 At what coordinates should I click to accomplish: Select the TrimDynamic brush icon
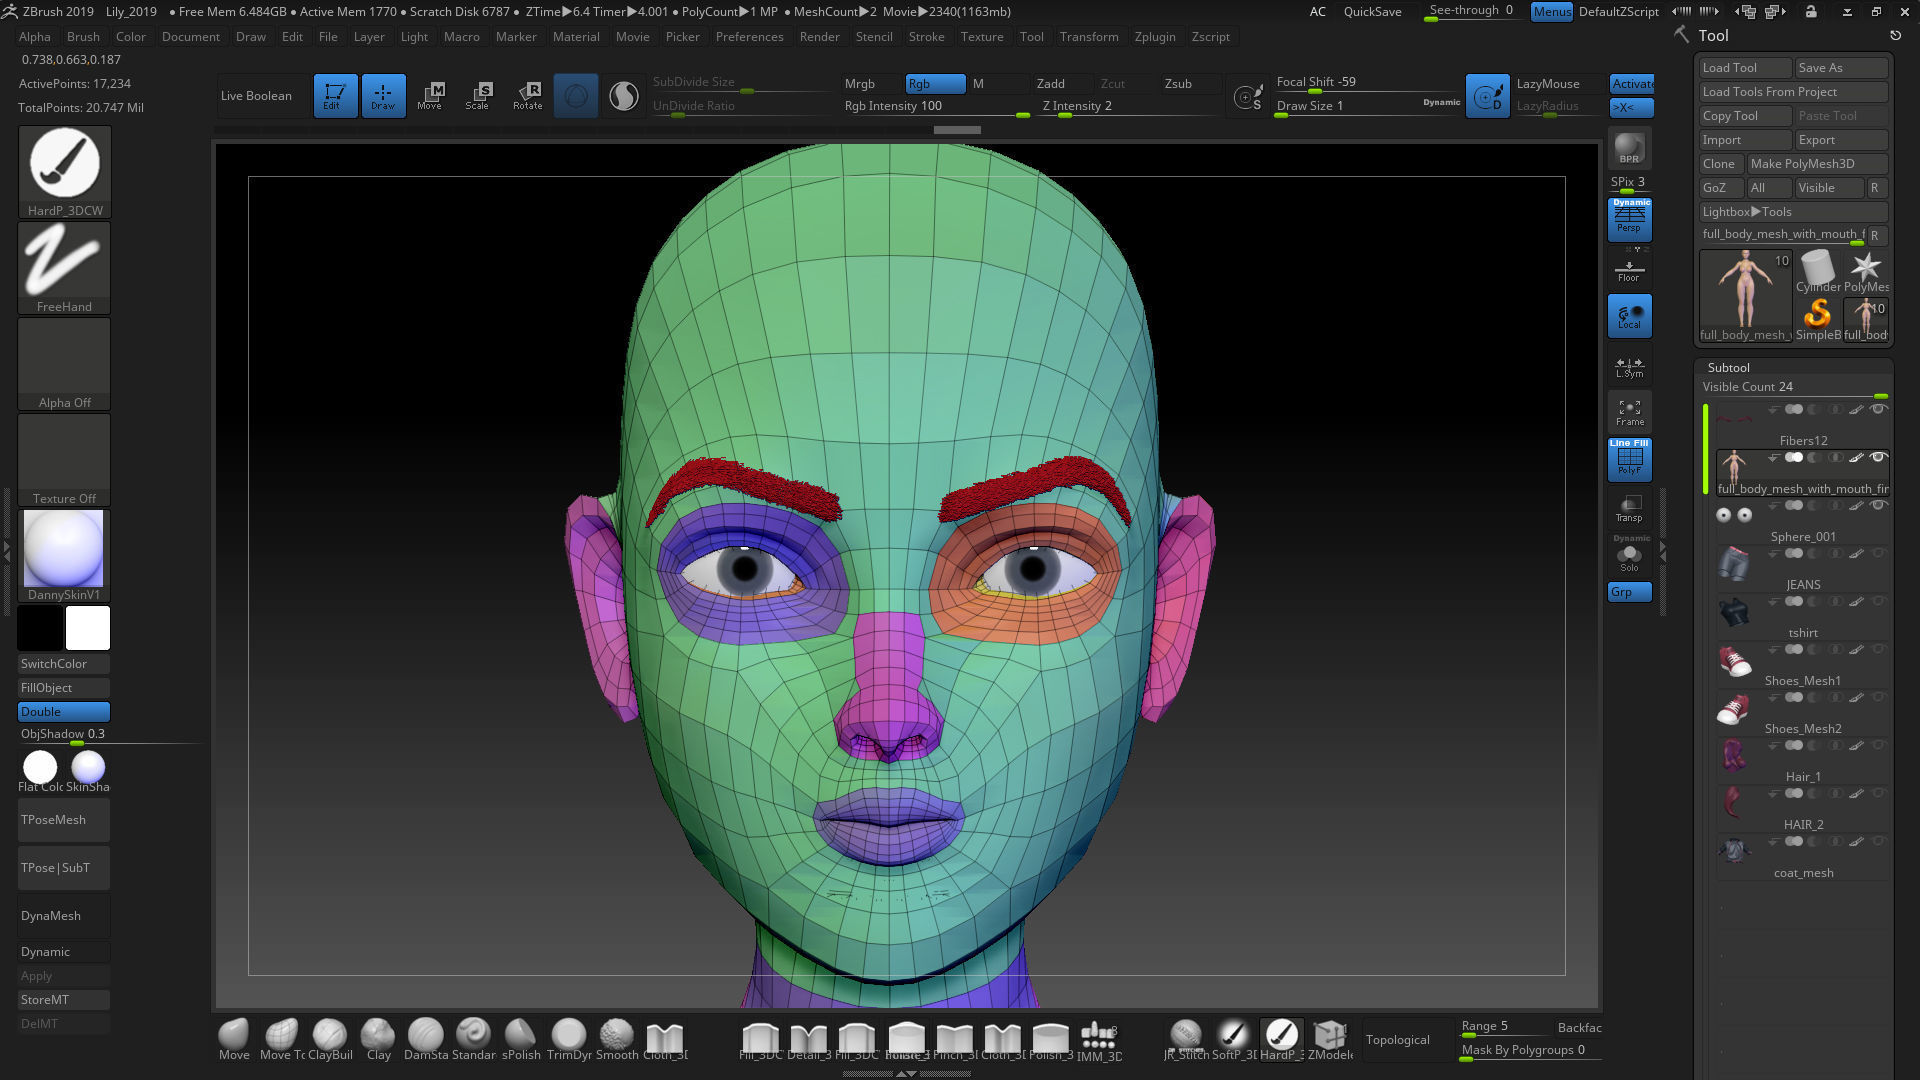click(x=568, y=1039)
